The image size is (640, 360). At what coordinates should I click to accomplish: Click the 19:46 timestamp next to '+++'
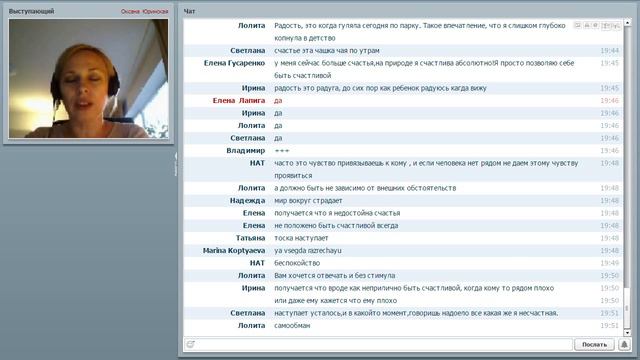pos(609,151)
